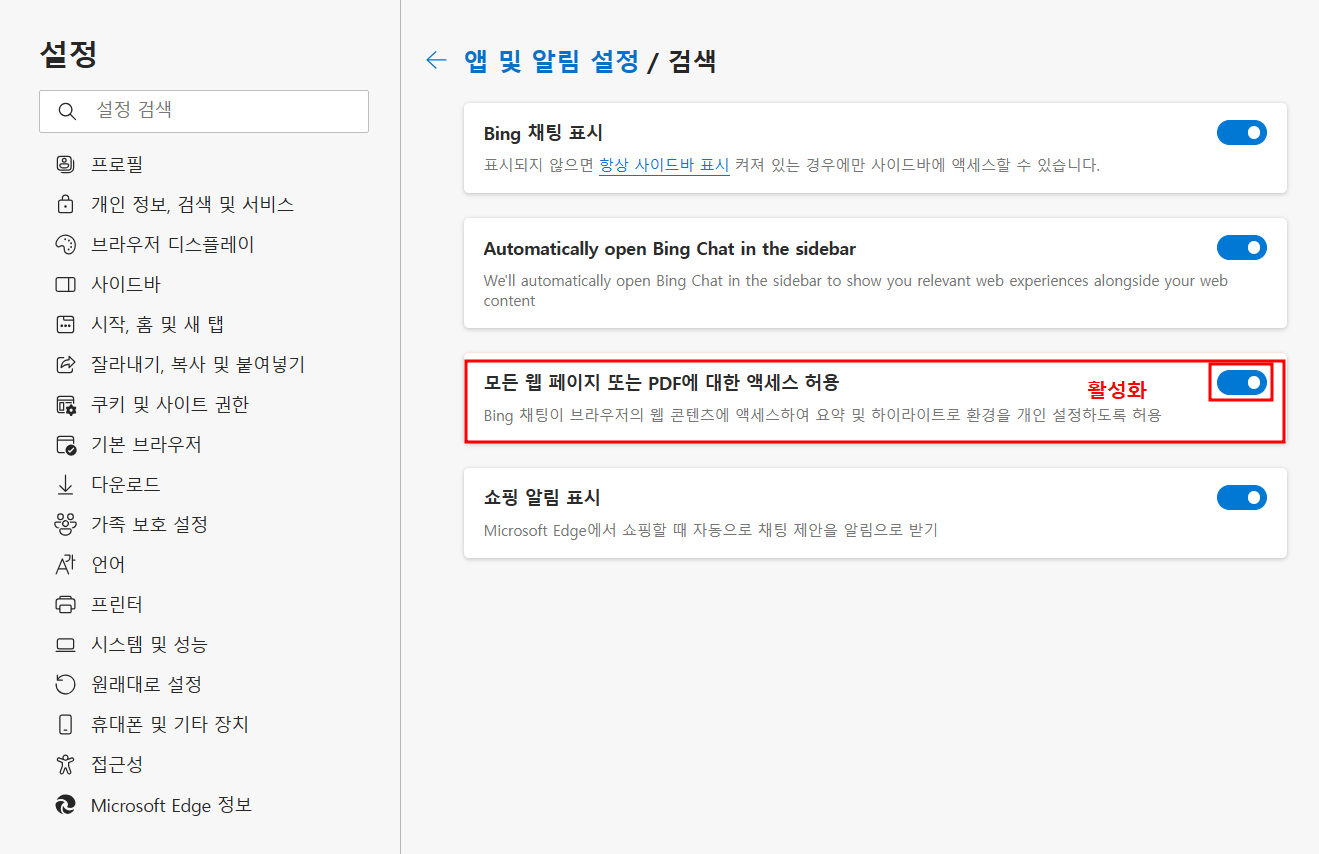Click the system and performance laptop icon
Viewport: 1319px width, 854px height.
[x=65, y=644]
